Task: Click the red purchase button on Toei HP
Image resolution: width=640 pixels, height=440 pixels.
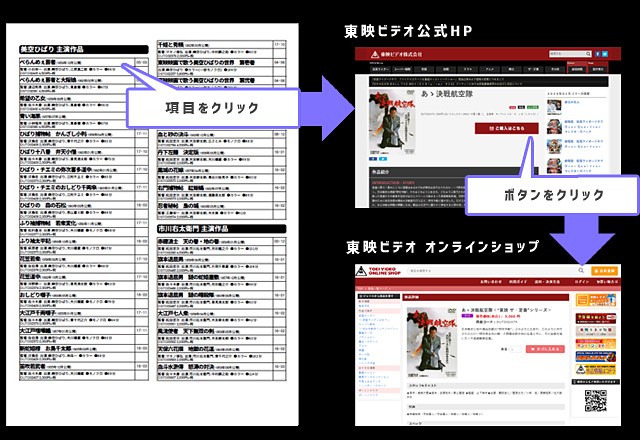Action: (507, 128)
